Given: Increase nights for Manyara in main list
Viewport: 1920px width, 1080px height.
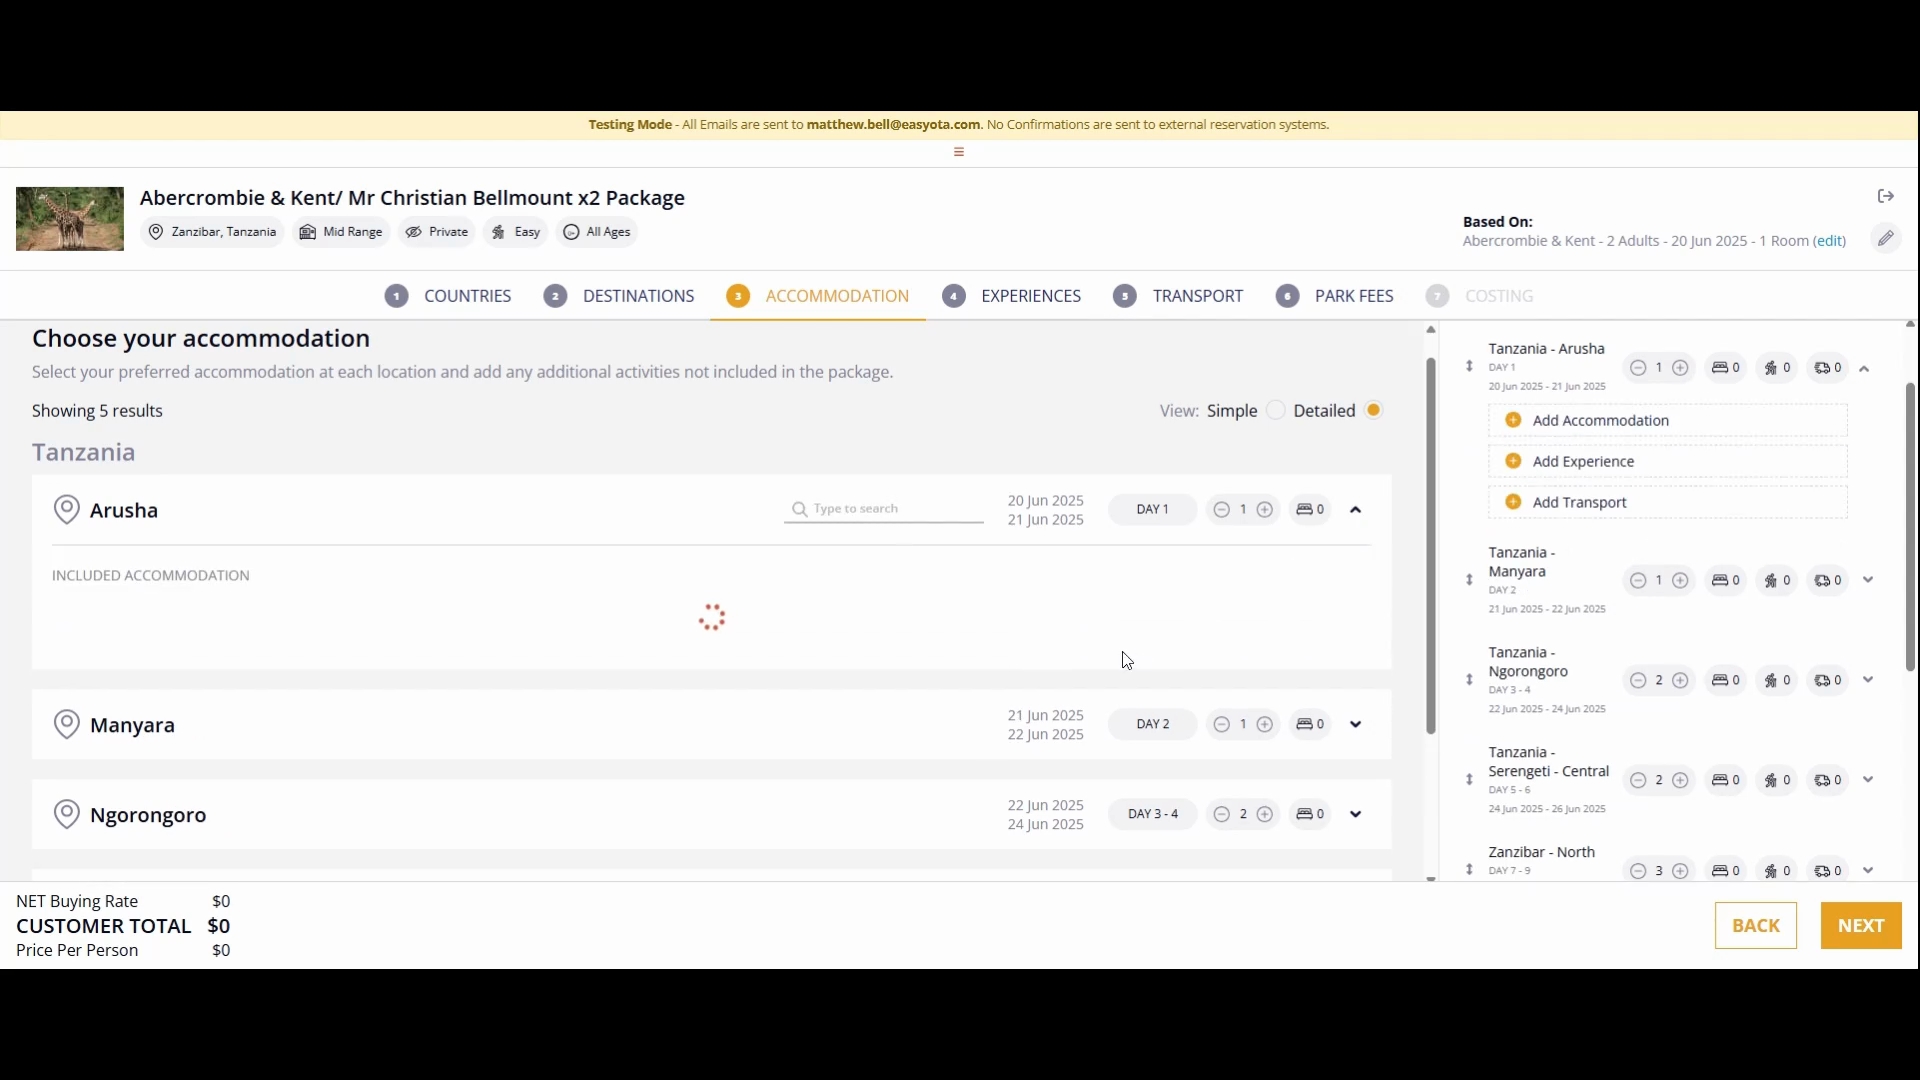Looking at the screenshot, I should 1265,725.
